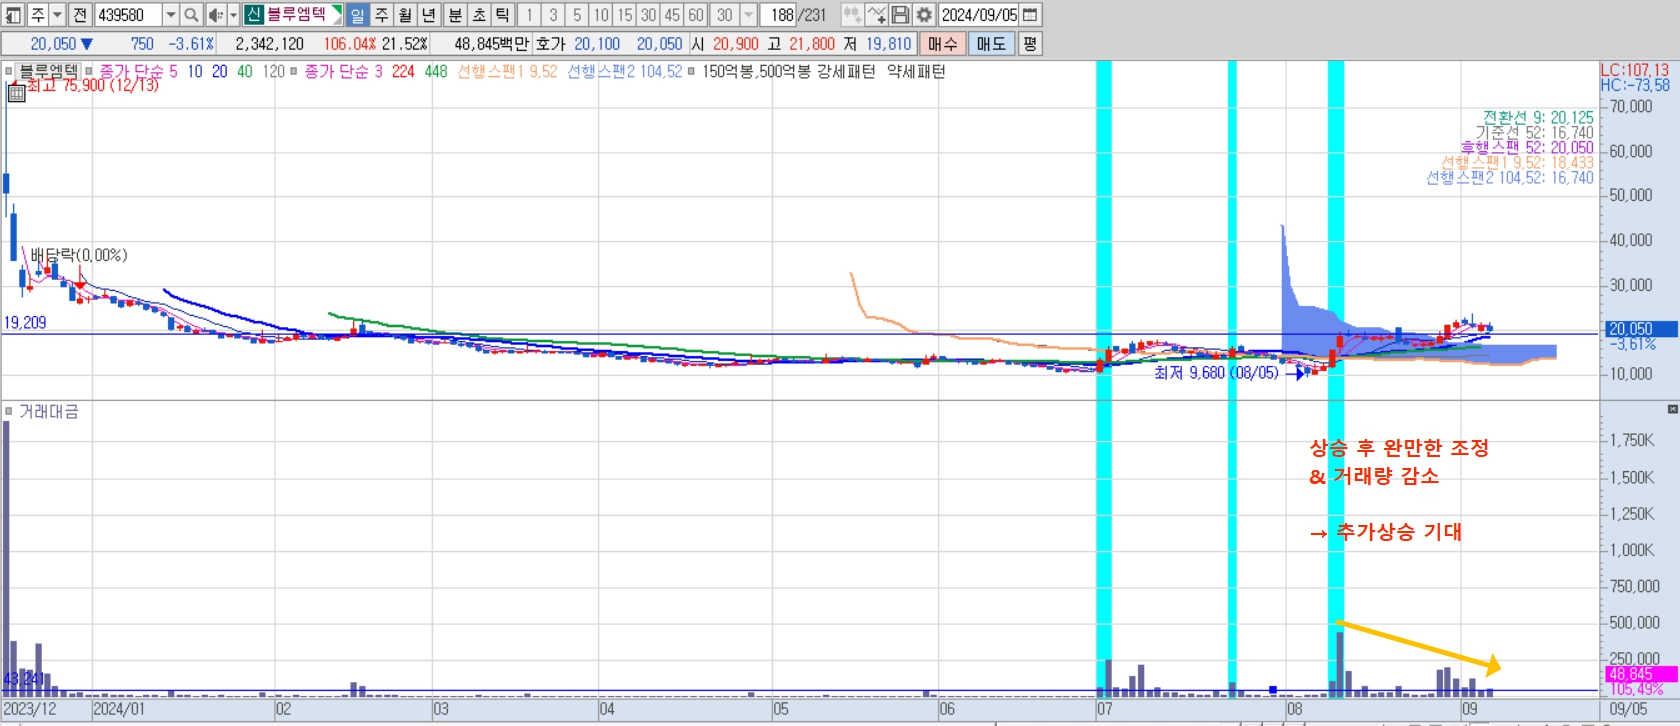1680x726 pixels.
Task: Set interval with the 45 button
Action: pyautogui.click(x=672, y=15)
